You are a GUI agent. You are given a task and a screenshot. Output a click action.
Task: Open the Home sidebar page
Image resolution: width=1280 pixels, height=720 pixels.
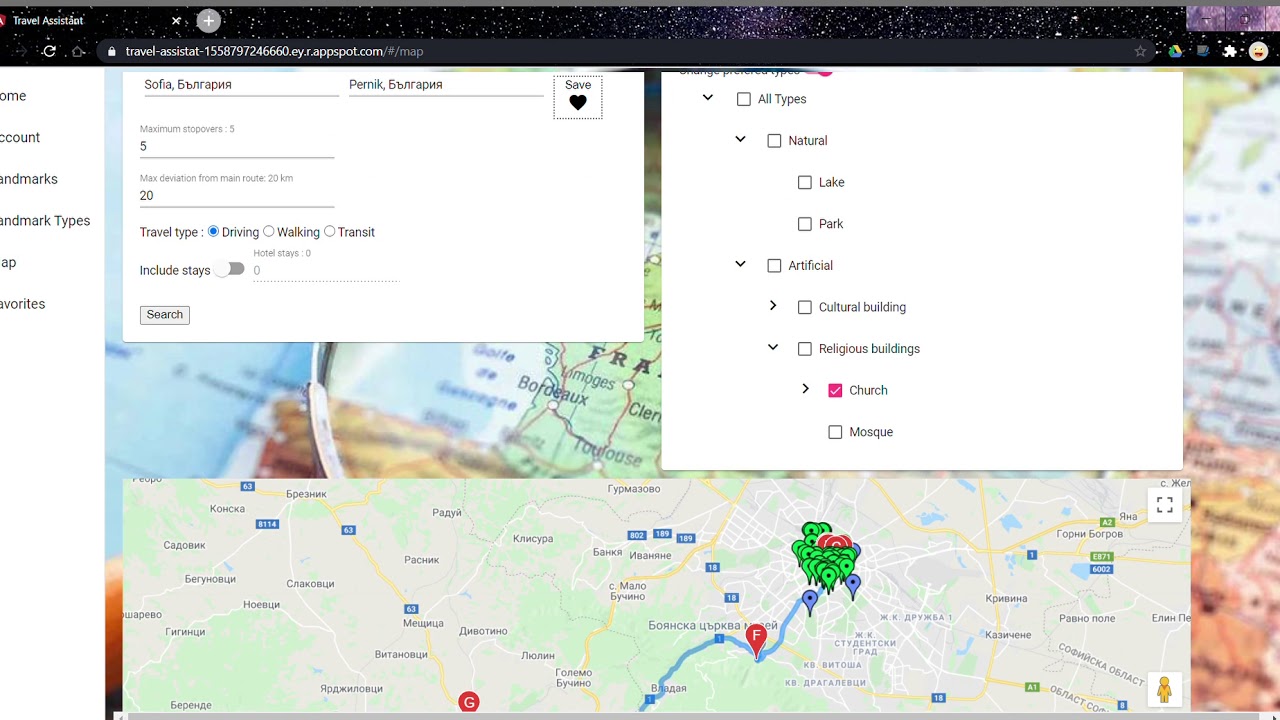pos(12,96)
